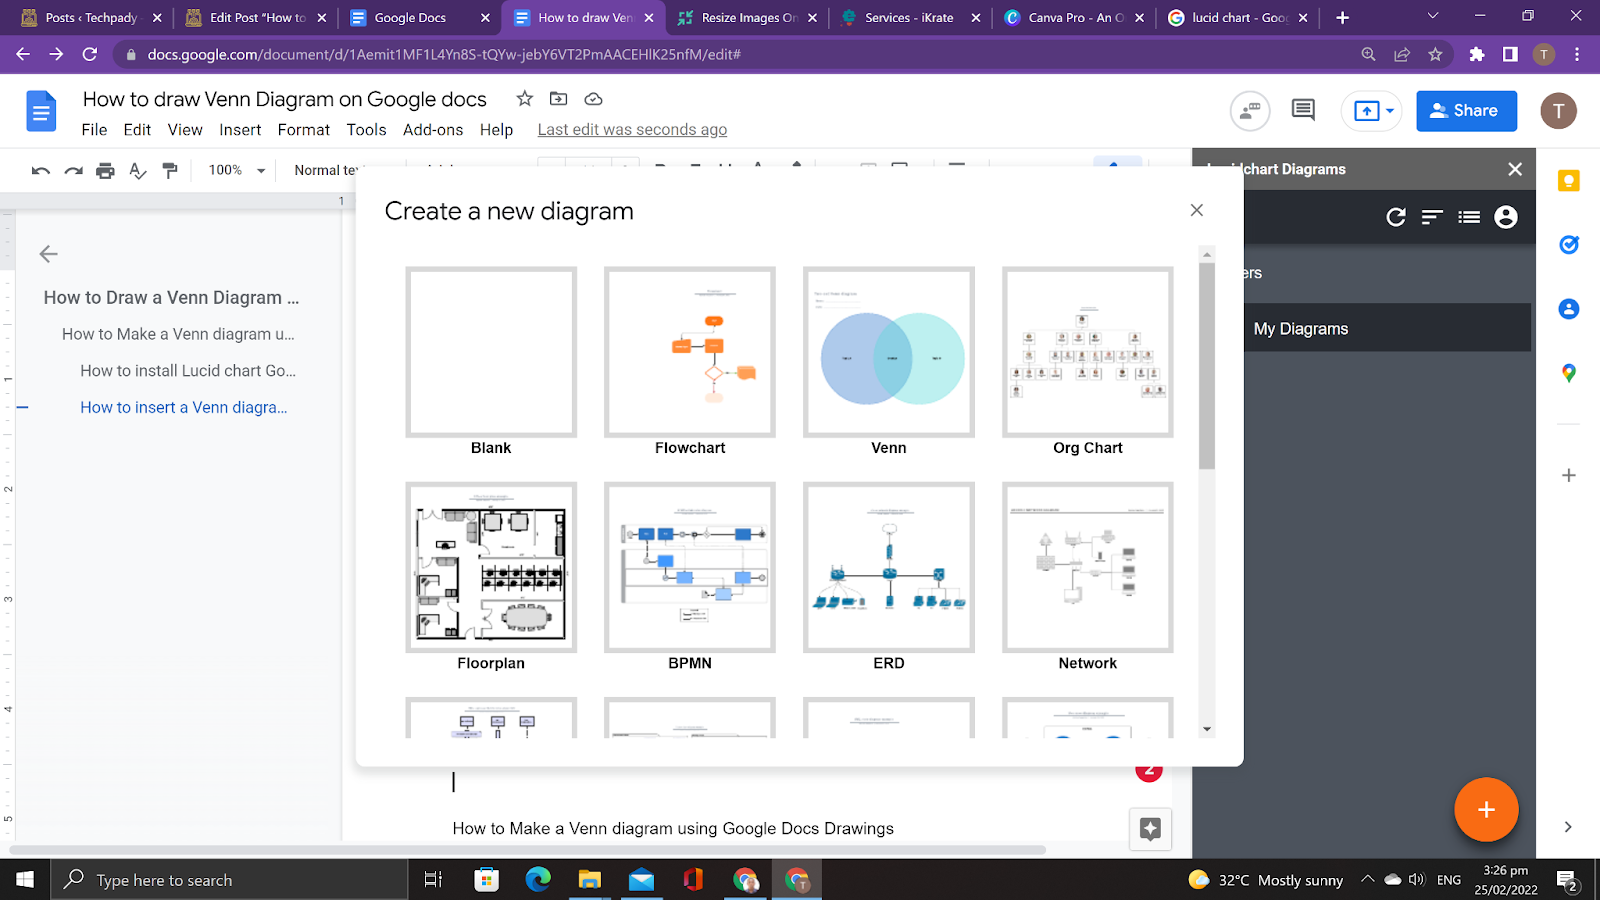
Task: Open the Lucidchart sort options icon
Action: [x=1432, y=217]
